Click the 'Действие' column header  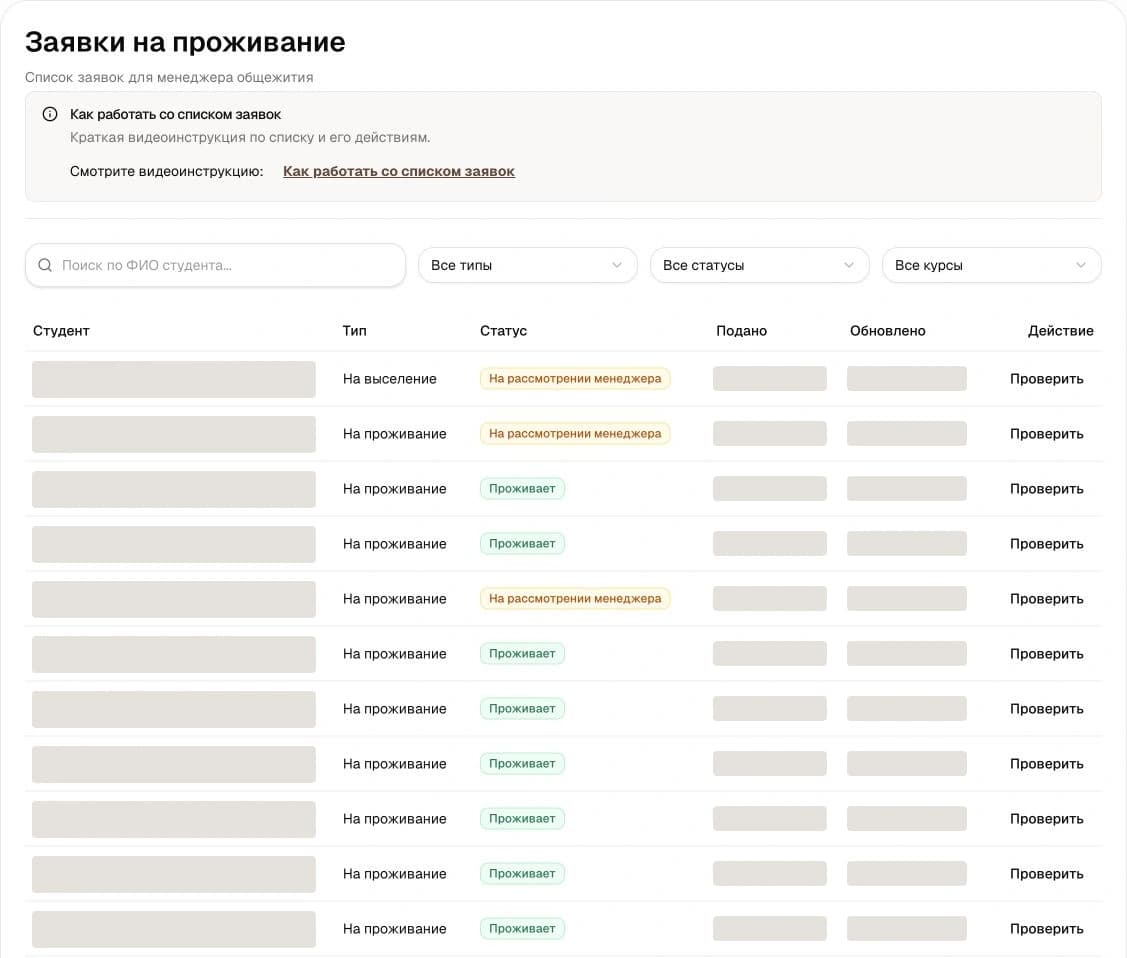(1060, 331)
